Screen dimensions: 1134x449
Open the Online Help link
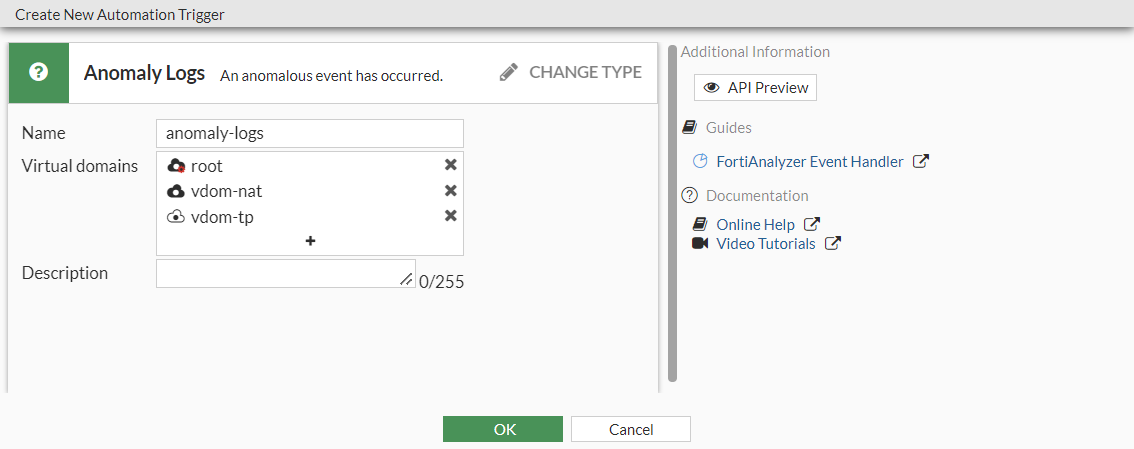click(x=755, y=225)
